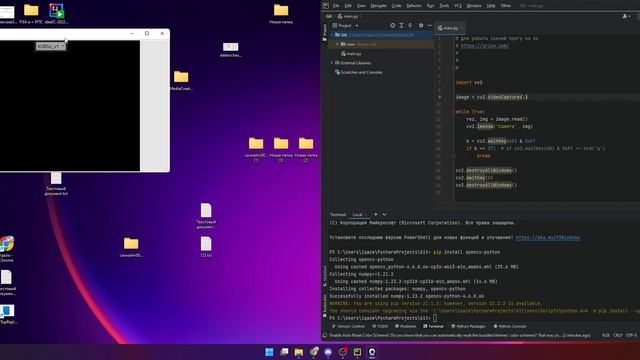Open the Run menu

pyautogui.click(x=431, y=6)
